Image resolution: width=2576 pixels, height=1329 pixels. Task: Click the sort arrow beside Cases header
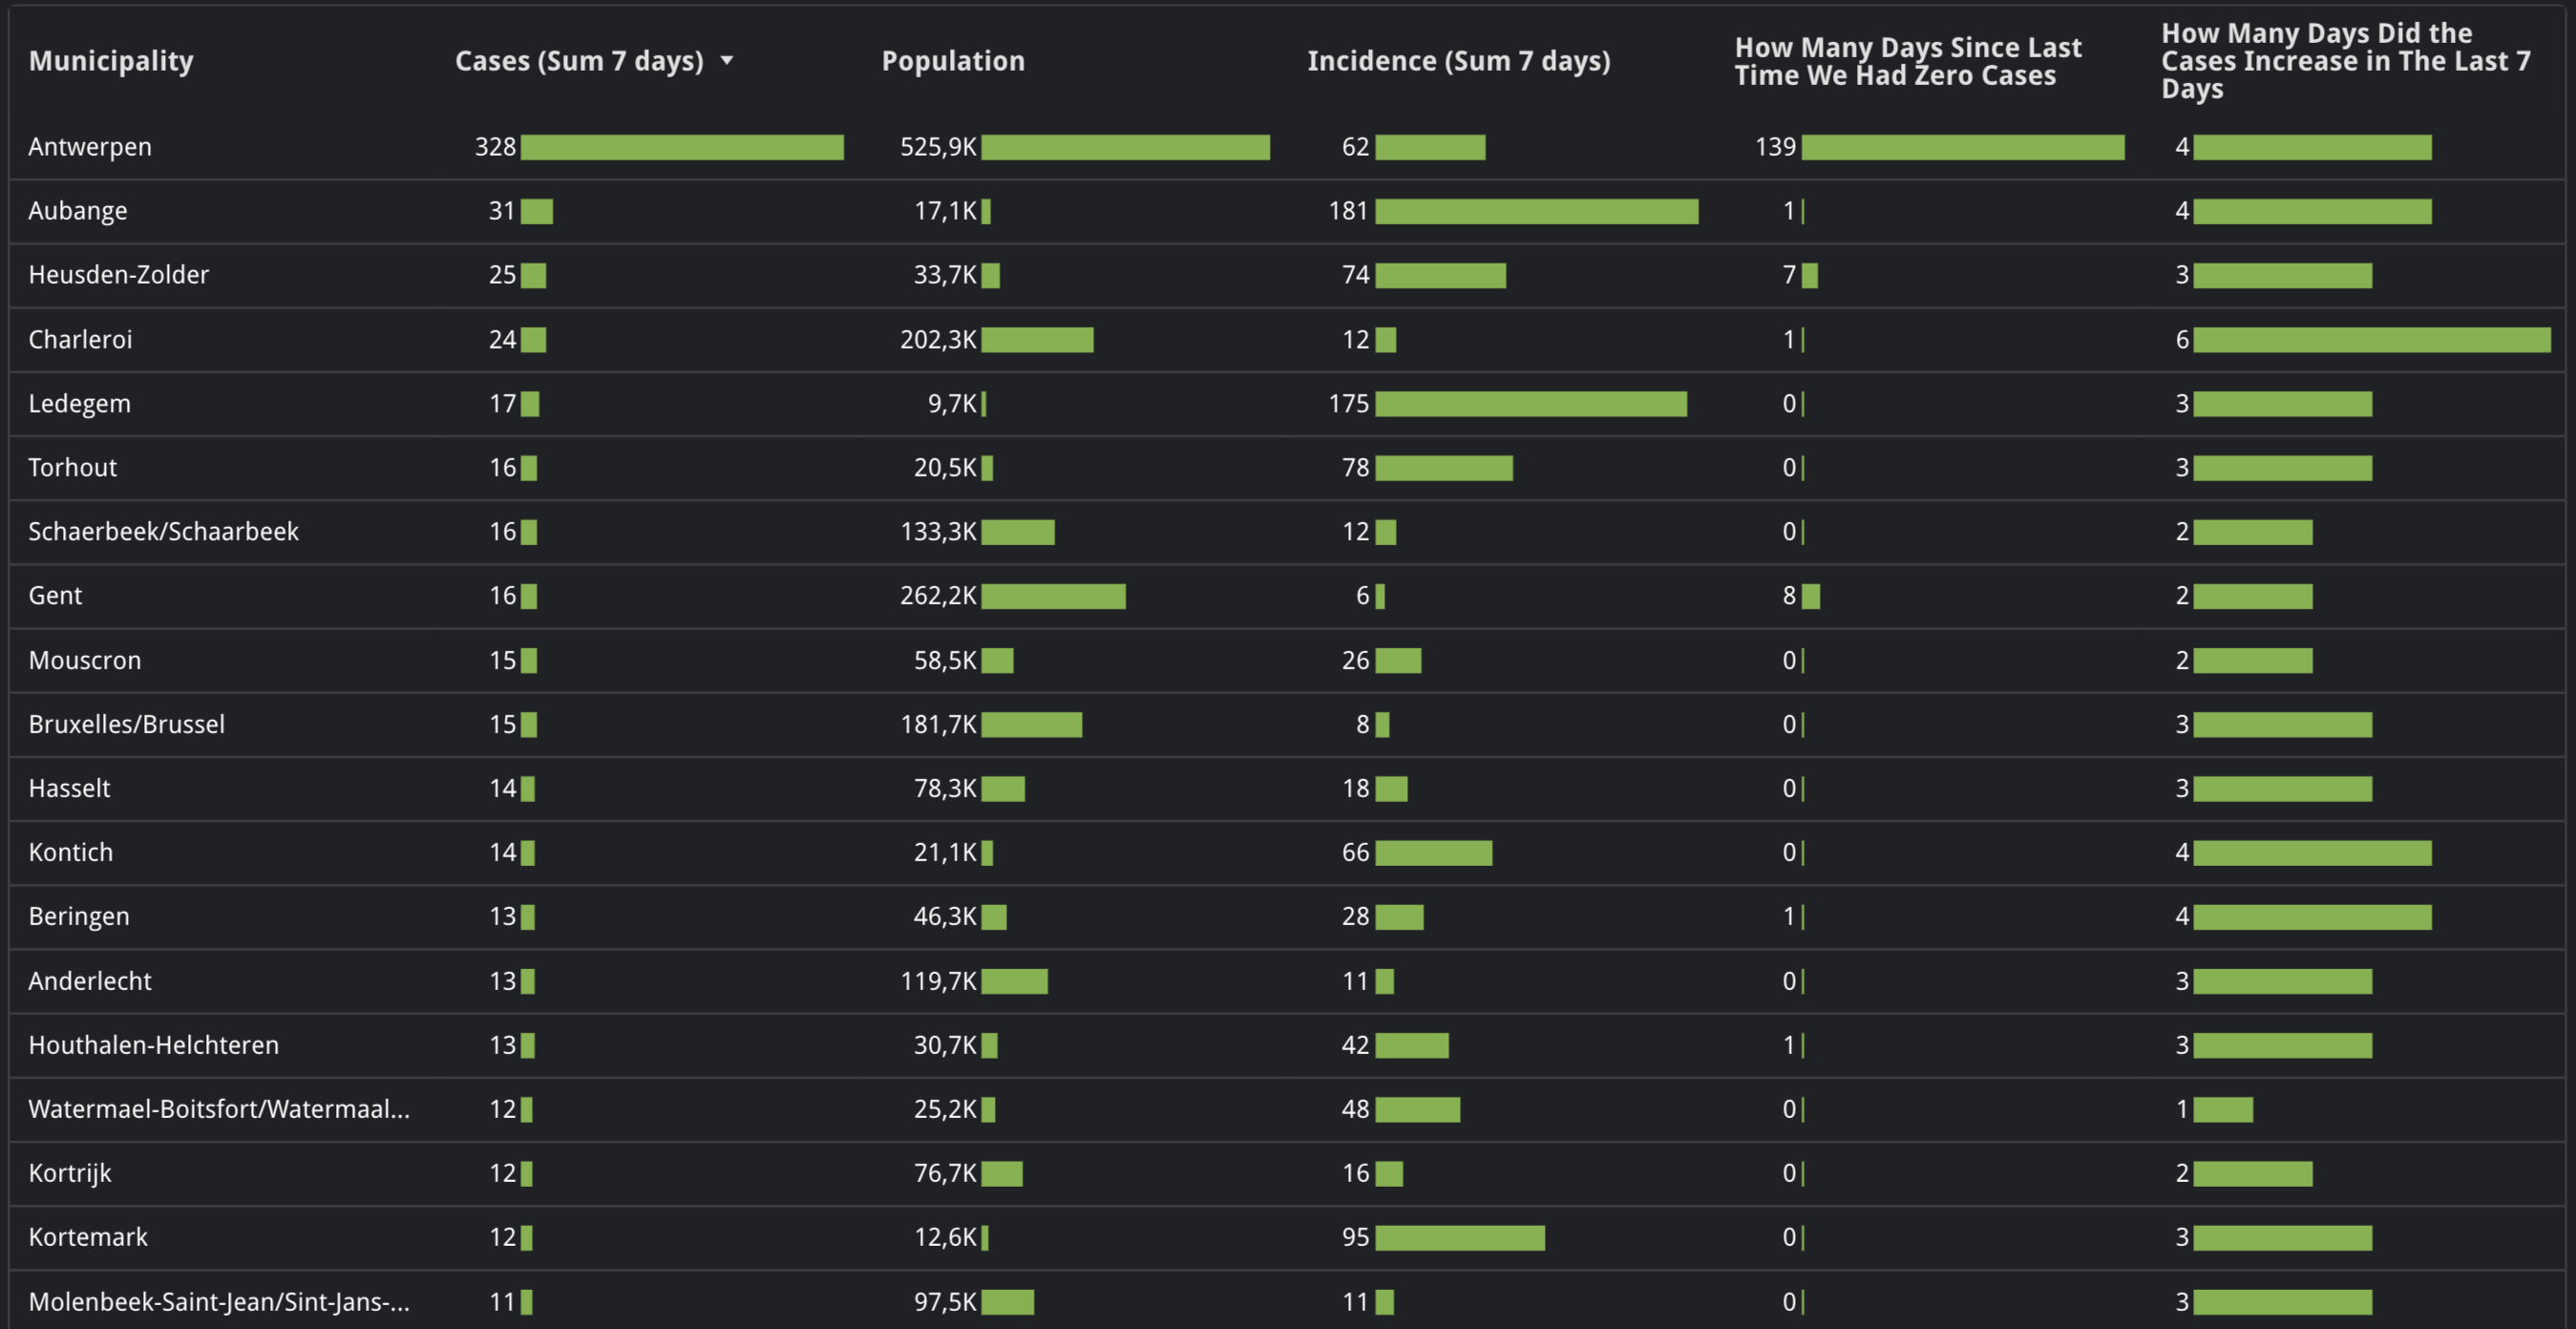[x=727, y=61]
